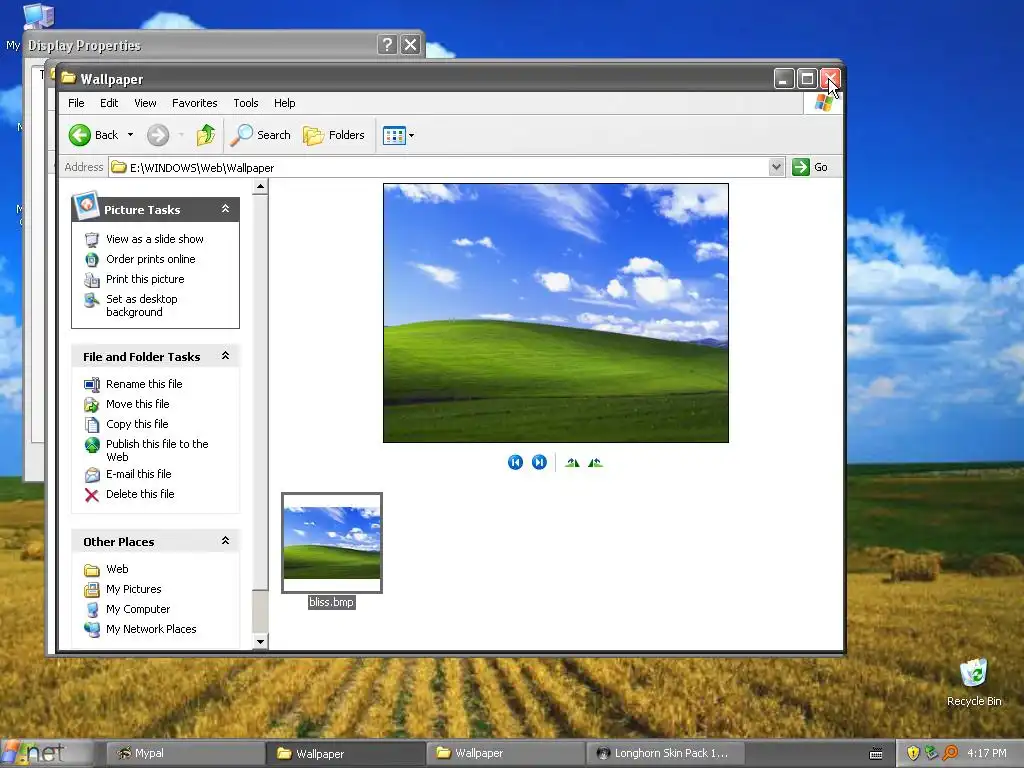Open the File menu
The width and height of the screenshot is (1024, 768).
(x=76, y=103)
